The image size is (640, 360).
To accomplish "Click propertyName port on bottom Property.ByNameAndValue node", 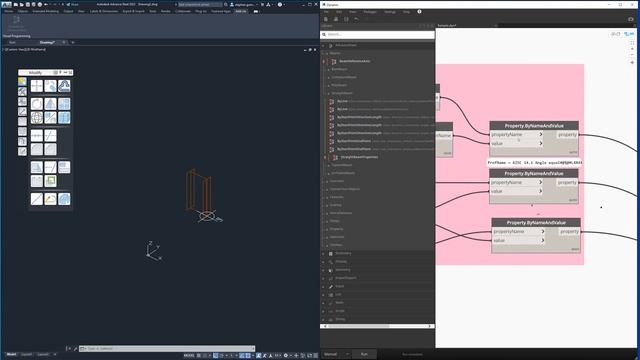I will (x=518, y=231).
